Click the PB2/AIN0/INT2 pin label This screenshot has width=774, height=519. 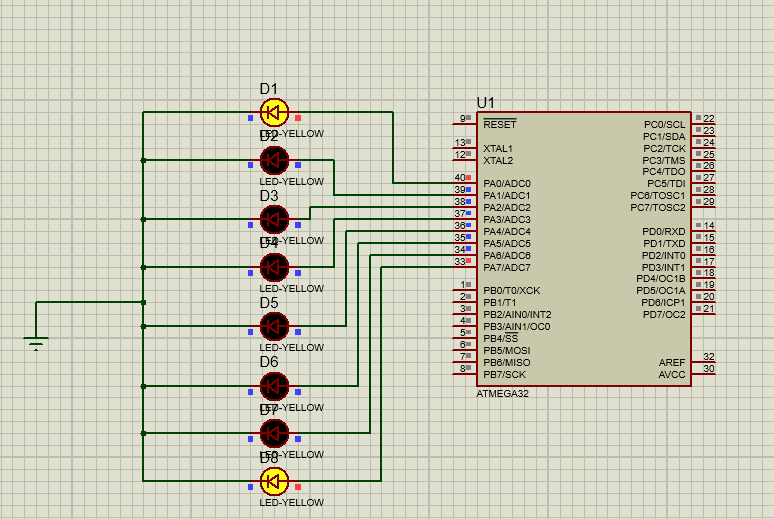tap(517, 315)
